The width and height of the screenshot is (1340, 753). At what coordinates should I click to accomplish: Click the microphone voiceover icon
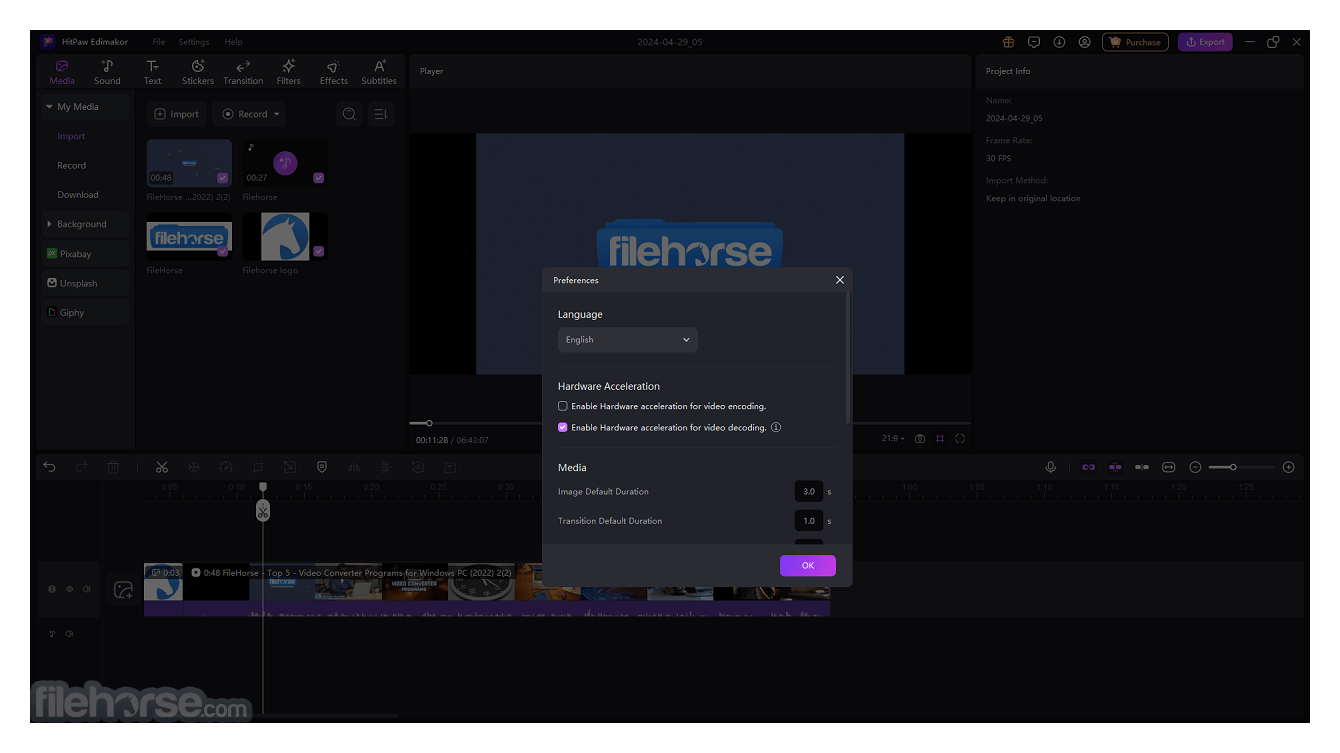(1050, 467)
